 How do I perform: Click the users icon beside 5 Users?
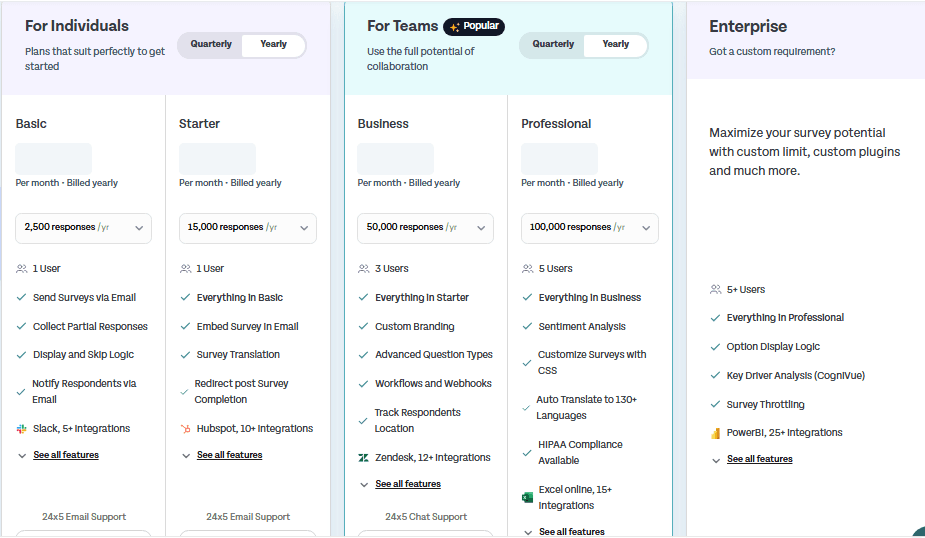point(527,269)
